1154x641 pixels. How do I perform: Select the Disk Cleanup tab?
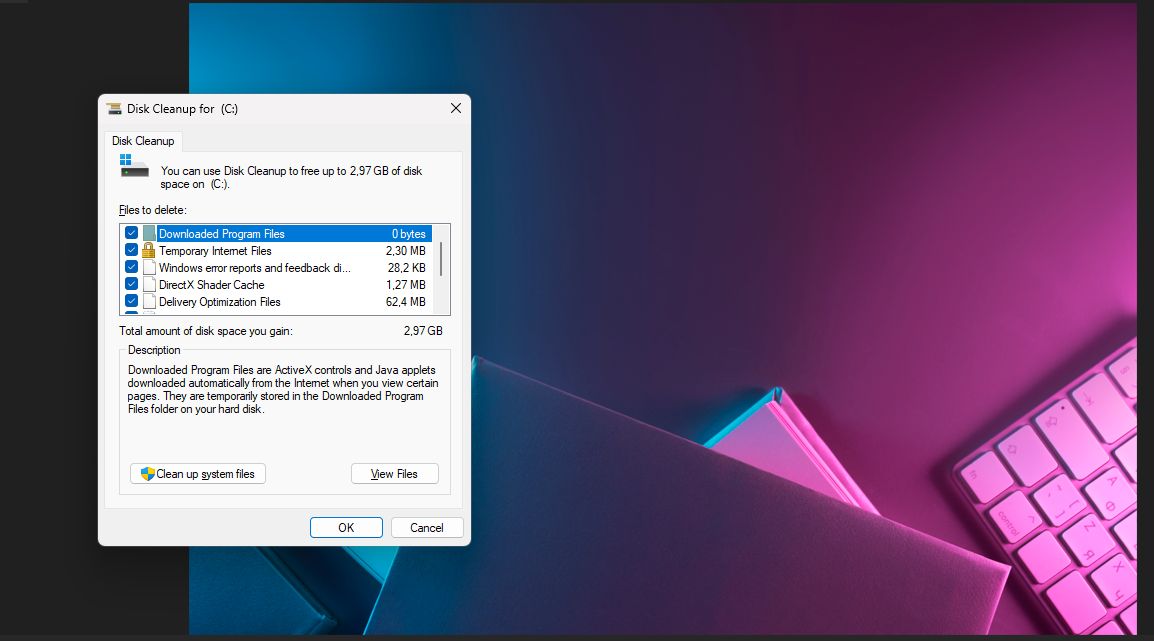pyautogui.click(x=143, y=141)
